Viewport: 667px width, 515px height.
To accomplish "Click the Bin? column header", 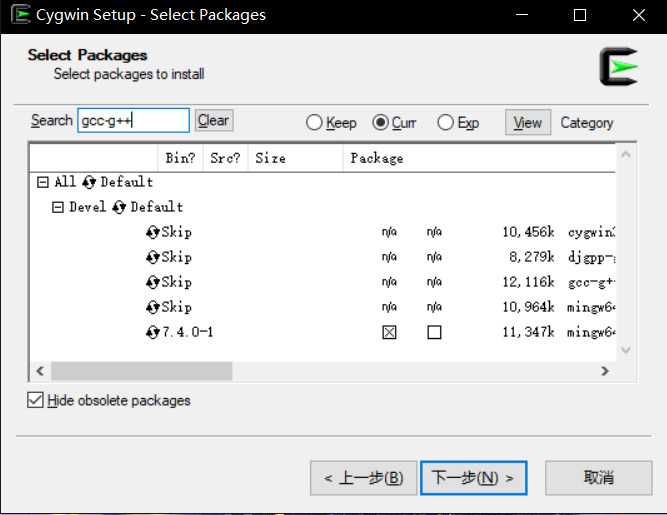I will [180, 158].
